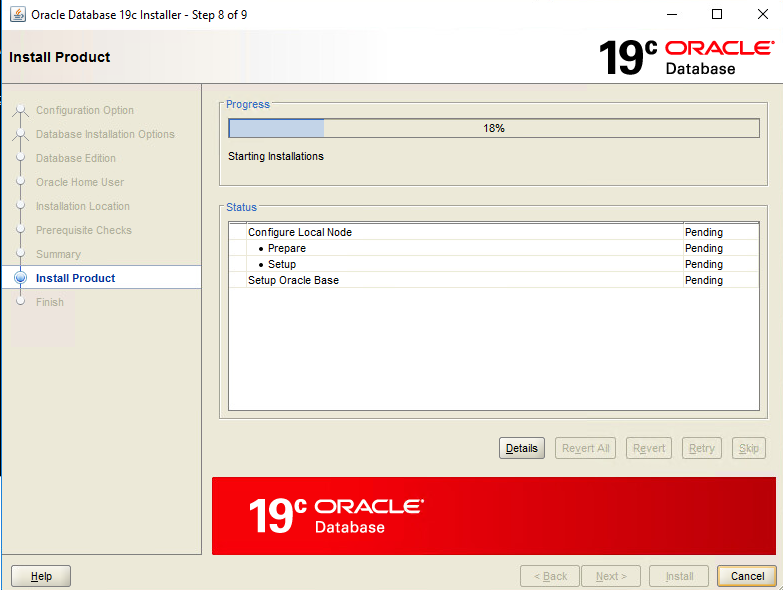Select the Configure Local Node status row
Image resolution: width=783 pixels, height=590 pixels.
(x=494, y=232)
